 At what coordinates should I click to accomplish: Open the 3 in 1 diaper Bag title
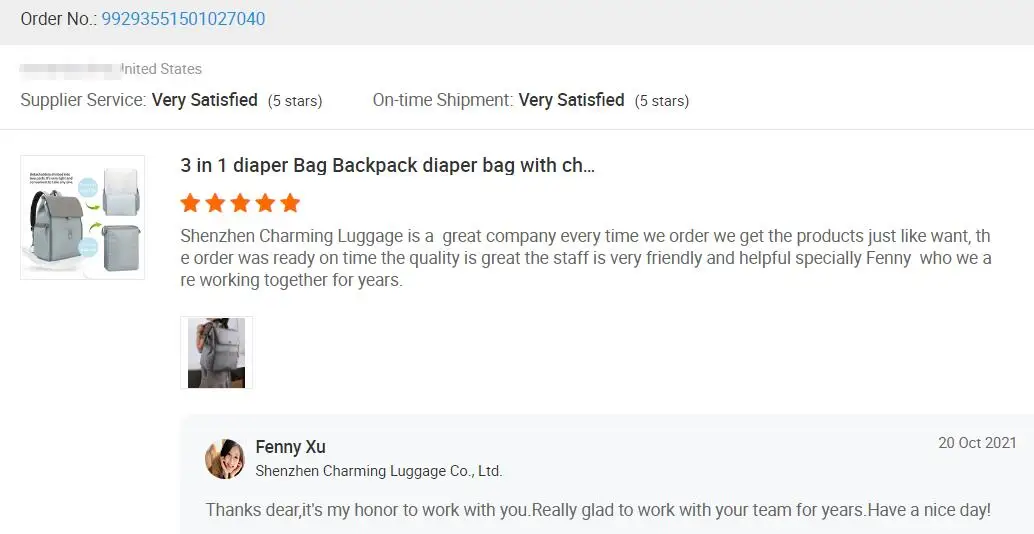tap(388, 166)
